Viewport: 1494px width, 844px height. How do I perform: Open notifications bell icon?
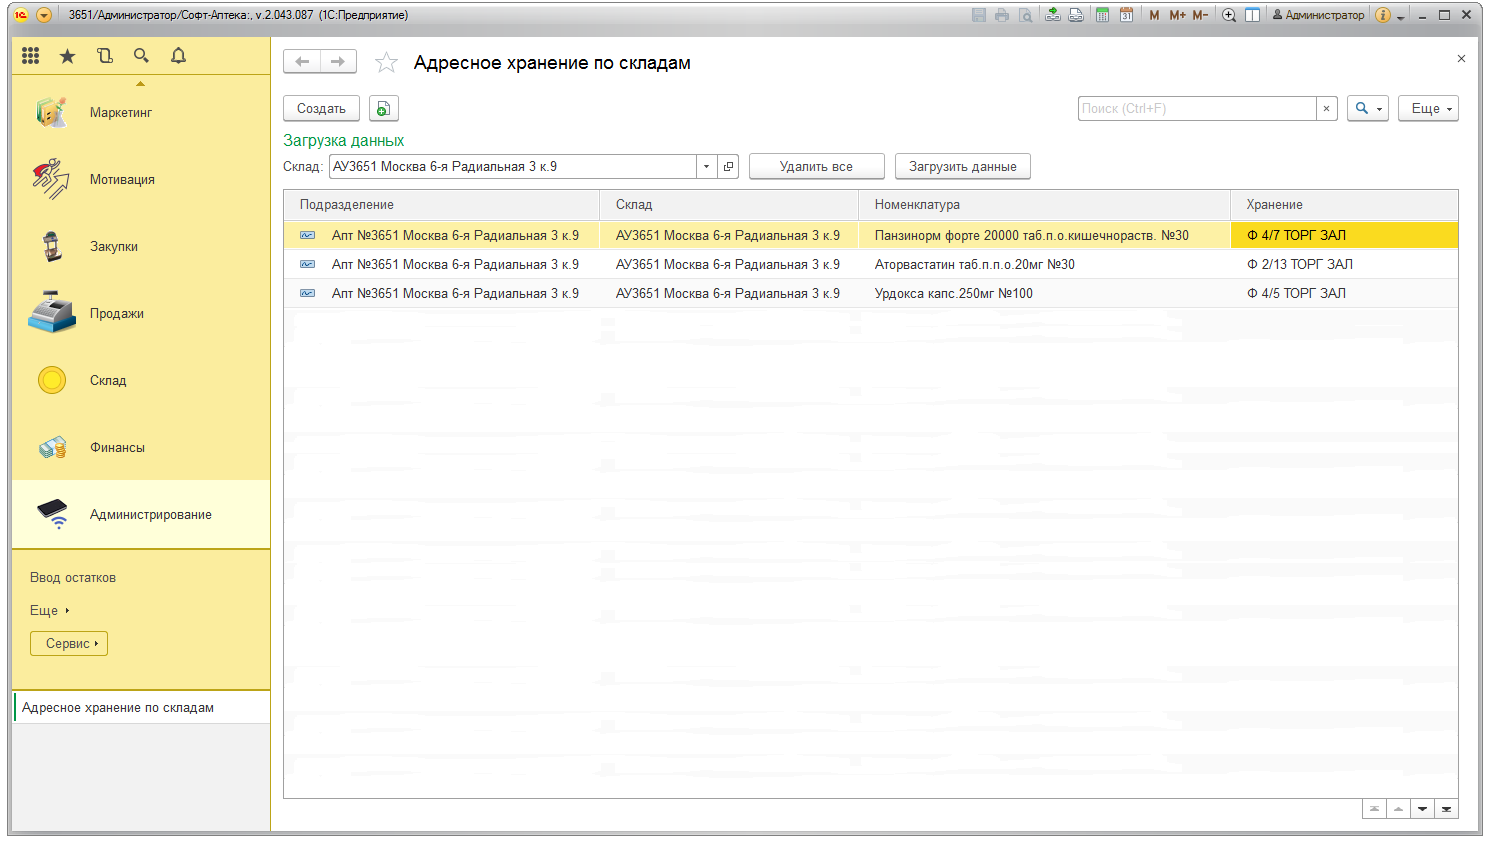pyautogui.click(x=178, y=56)
